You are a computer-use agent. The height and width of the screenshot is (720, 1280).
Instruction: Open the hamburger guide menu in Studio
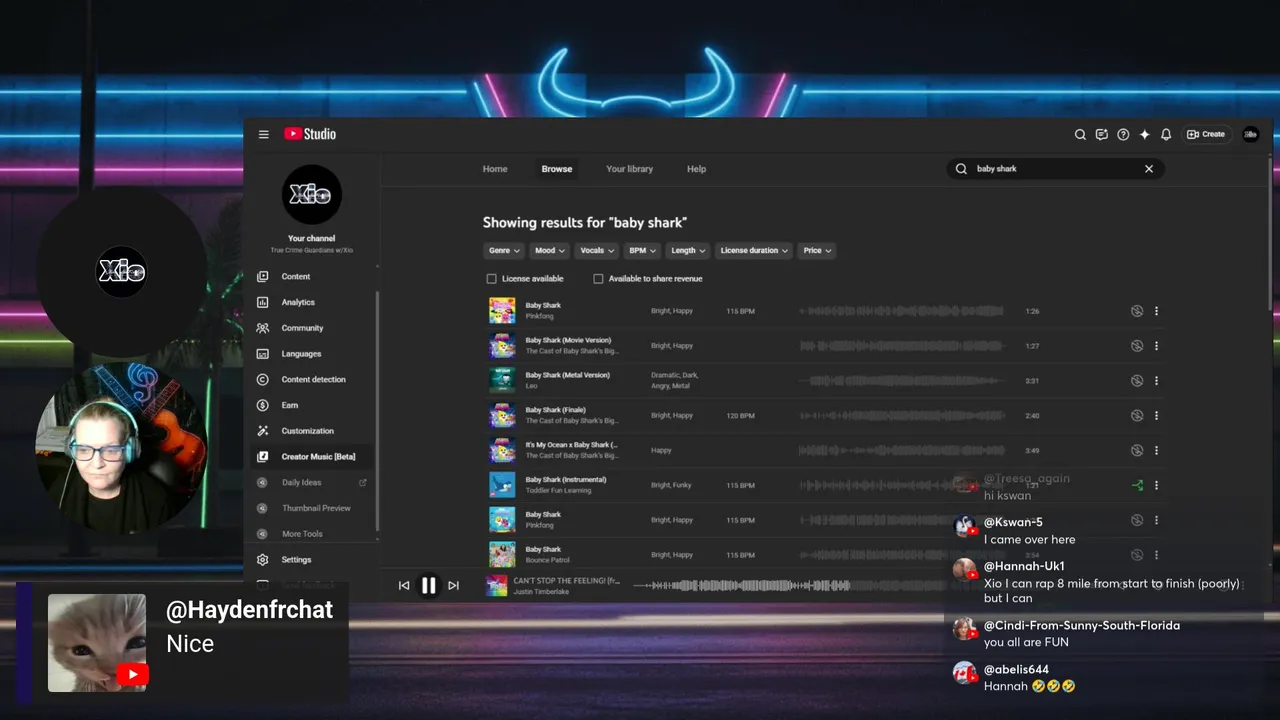pyautogui.click(x=264, y=134)
